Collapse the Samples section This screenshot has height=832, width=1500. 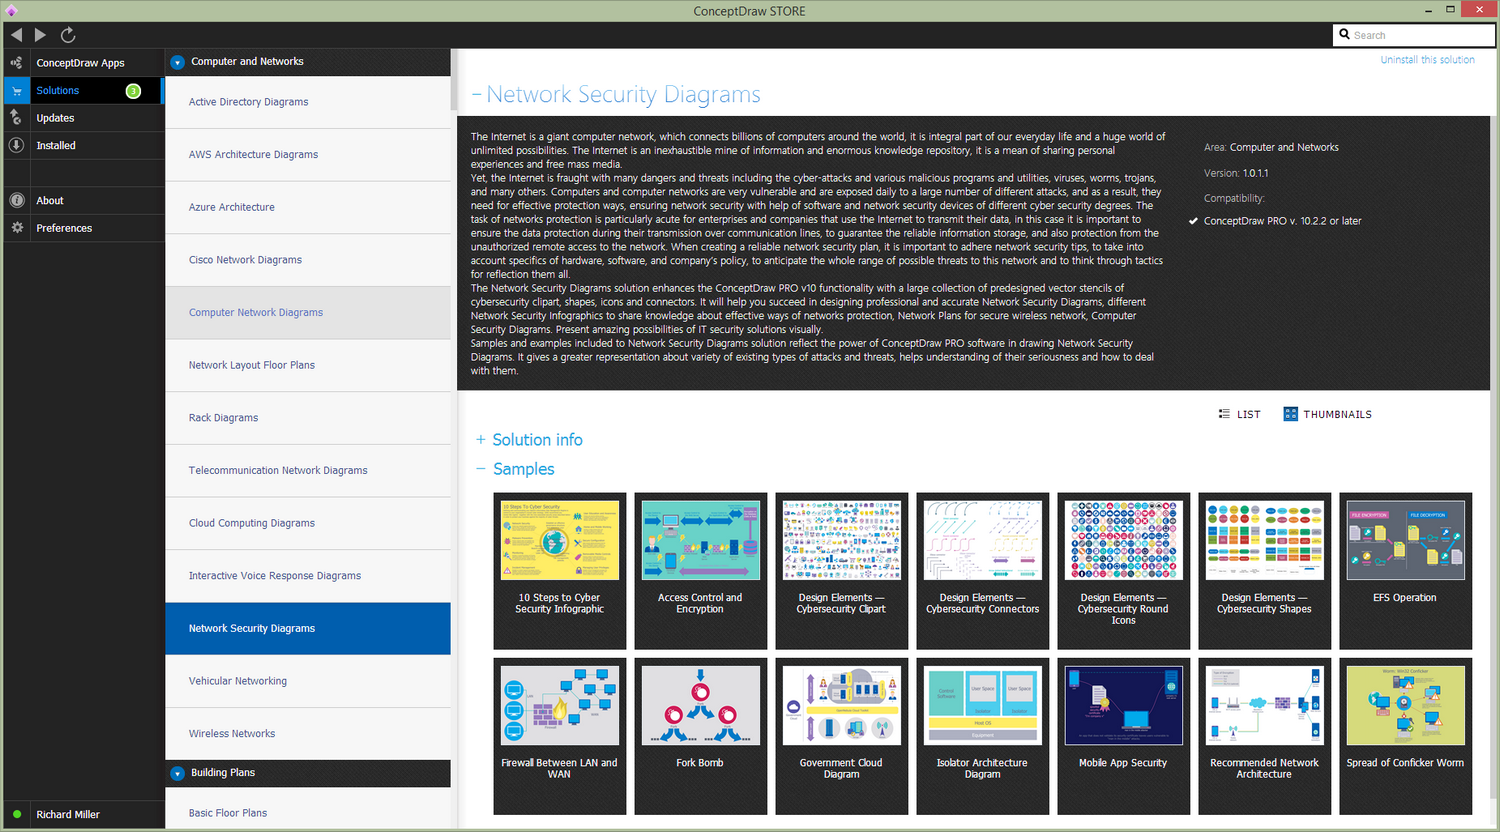tap(481, 469)
